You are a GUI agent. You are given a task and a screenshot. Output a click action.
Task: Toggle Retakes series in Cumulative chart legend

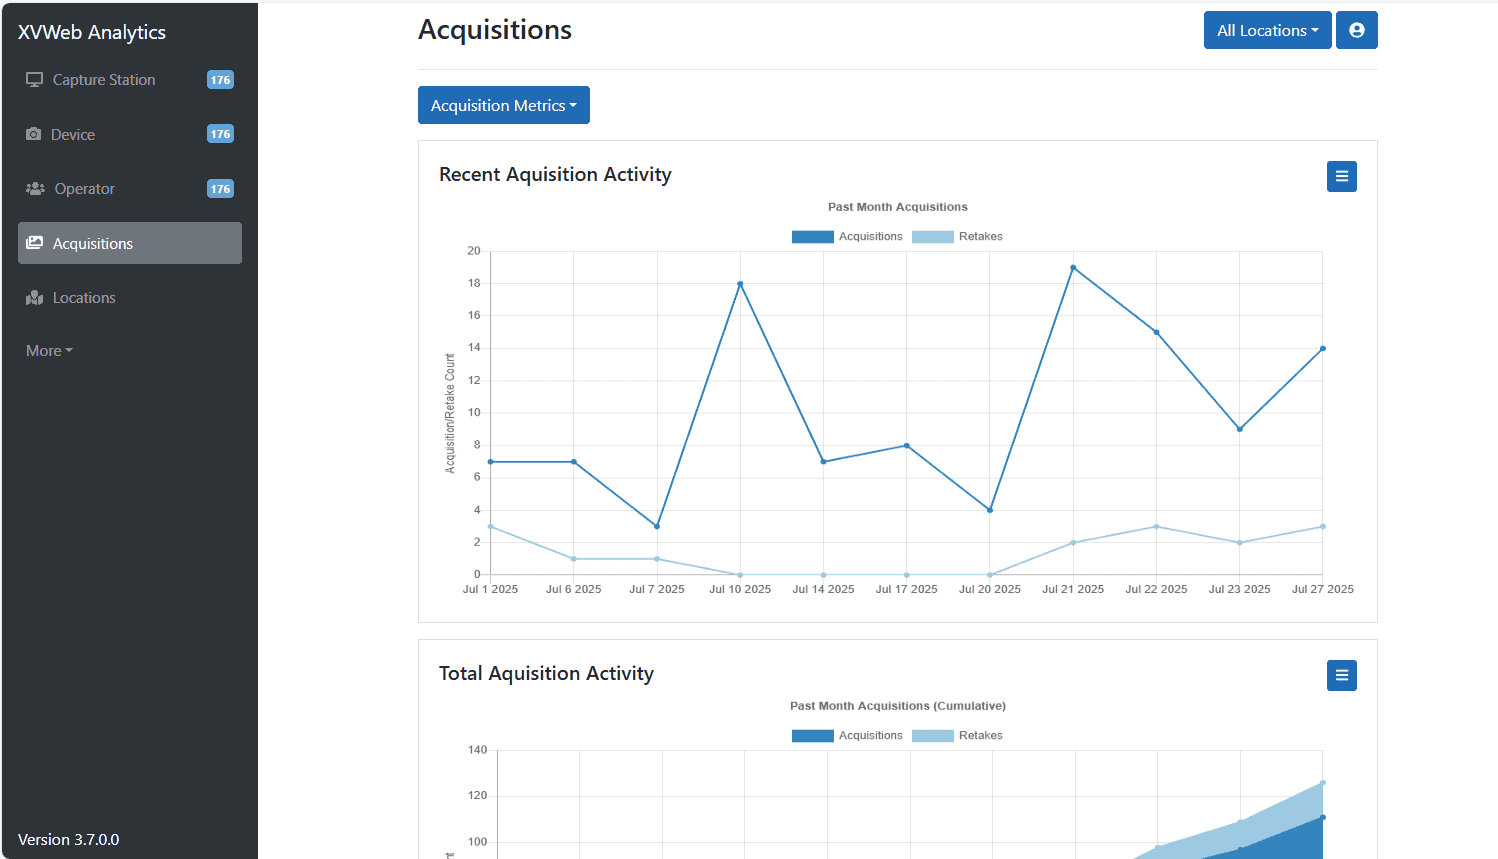pyautogui.click(x=957, y=736)
